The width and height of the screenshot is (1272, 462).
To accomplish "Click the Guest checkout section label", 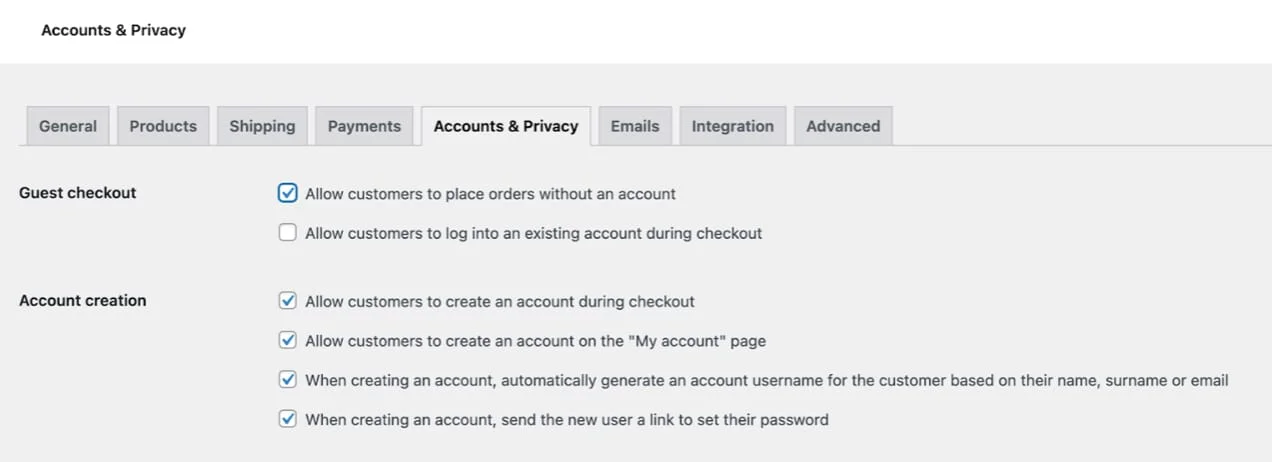I will click(78, 193).
